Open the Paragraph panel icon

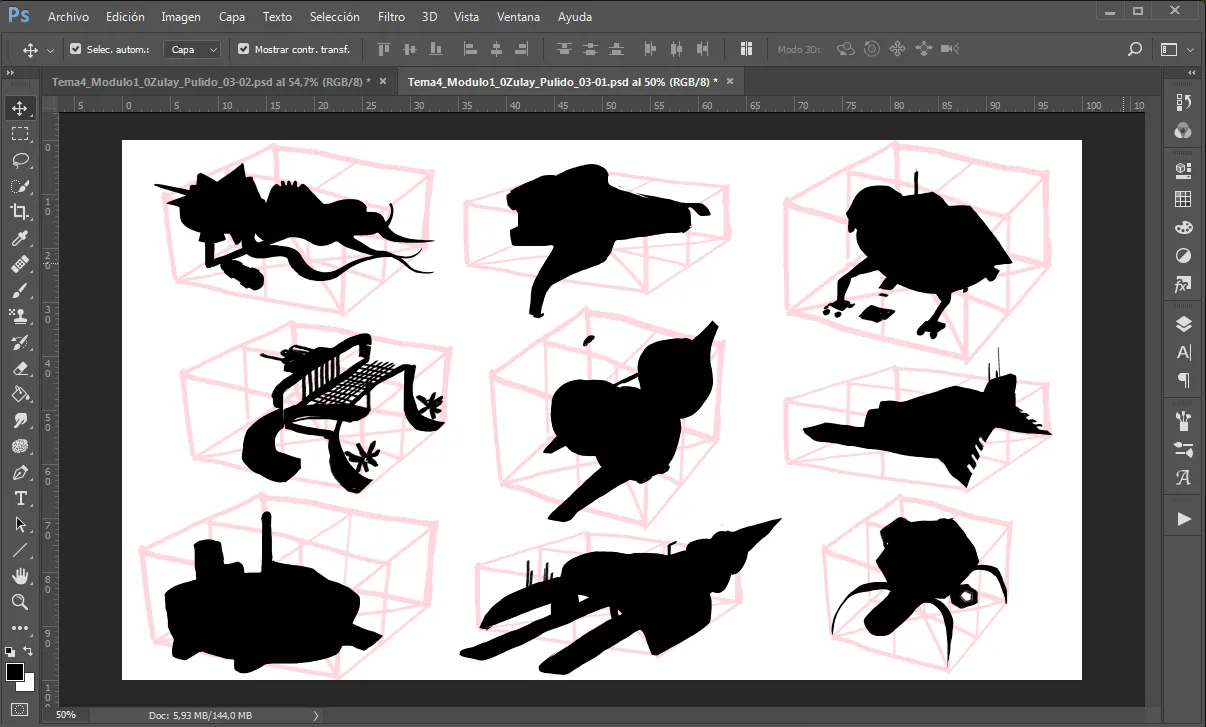click(1184, 381)
